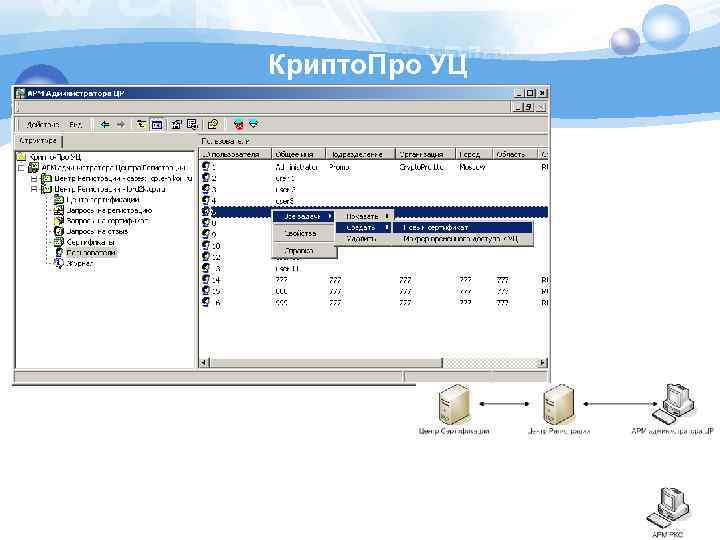Sort by Организация column header
The image size is (720, 540).
click(x=425, y=154)
